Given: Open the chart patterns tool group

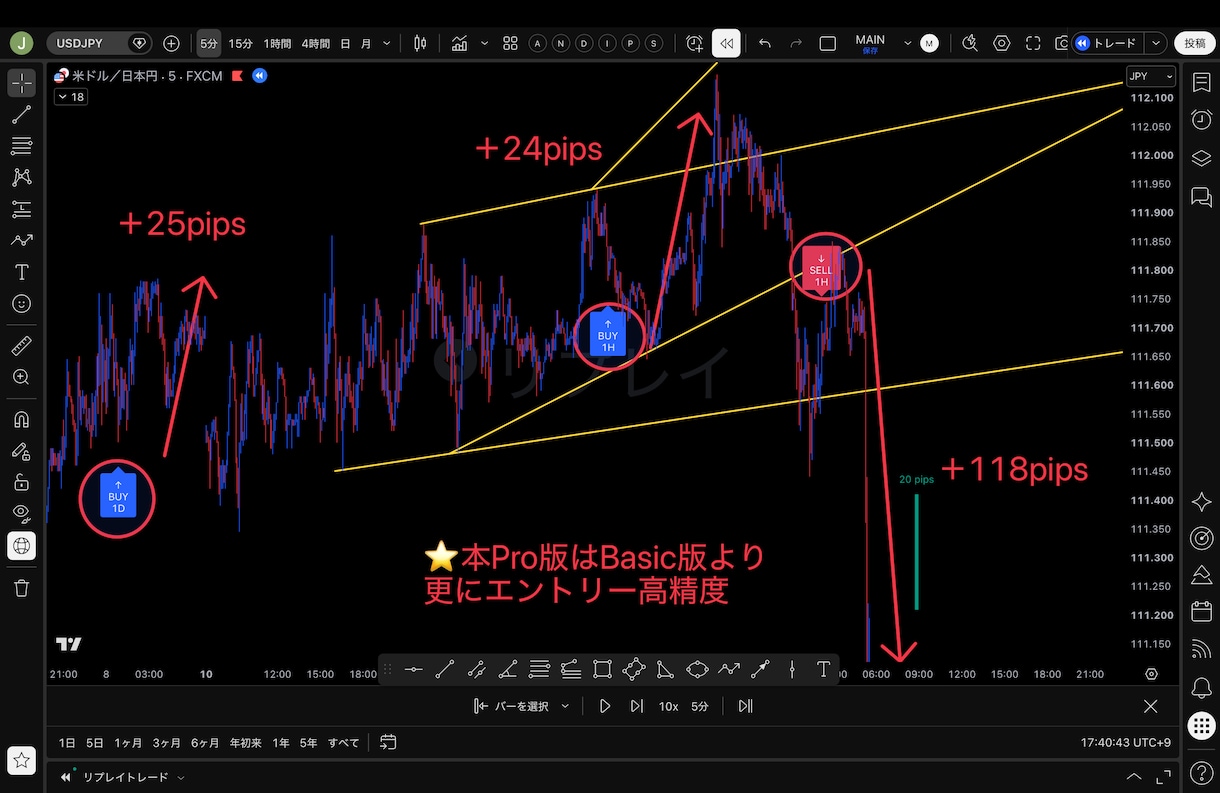Looking at the screenshot, I should pos(21,177).
